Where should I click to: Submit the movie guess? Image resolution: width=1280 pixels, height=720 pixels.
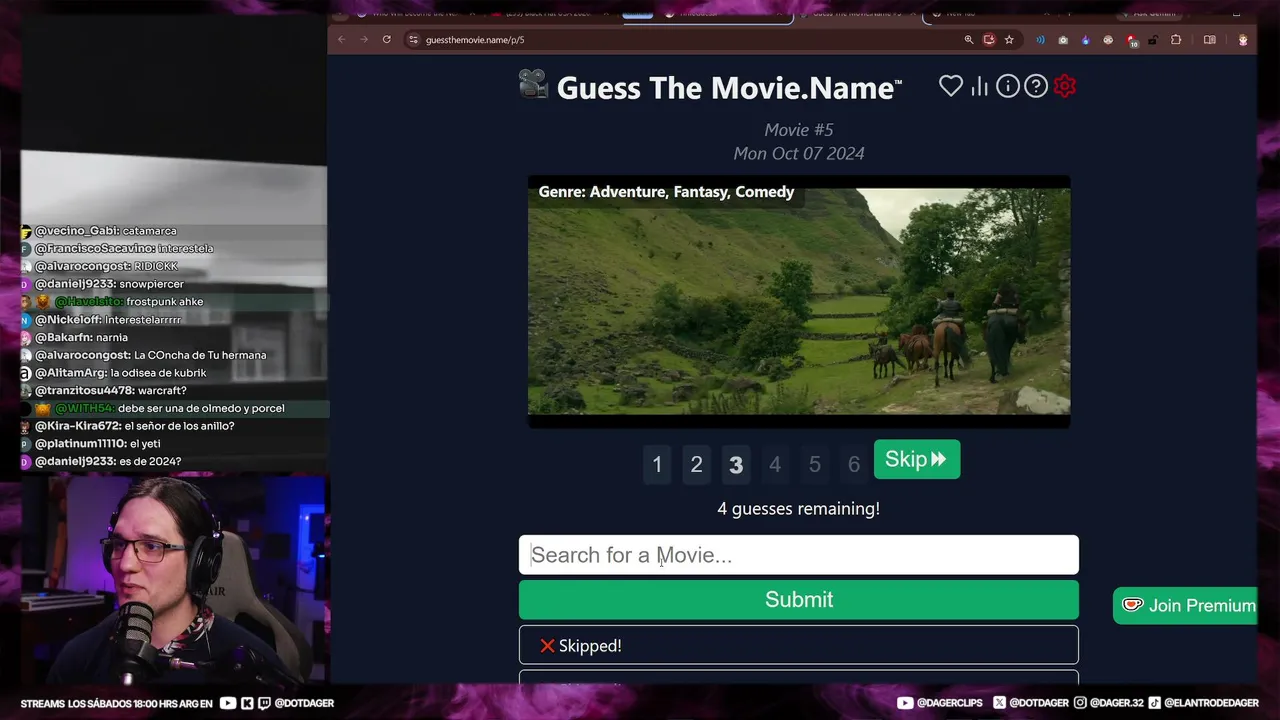pyautogui.click(x=799, y=600)
